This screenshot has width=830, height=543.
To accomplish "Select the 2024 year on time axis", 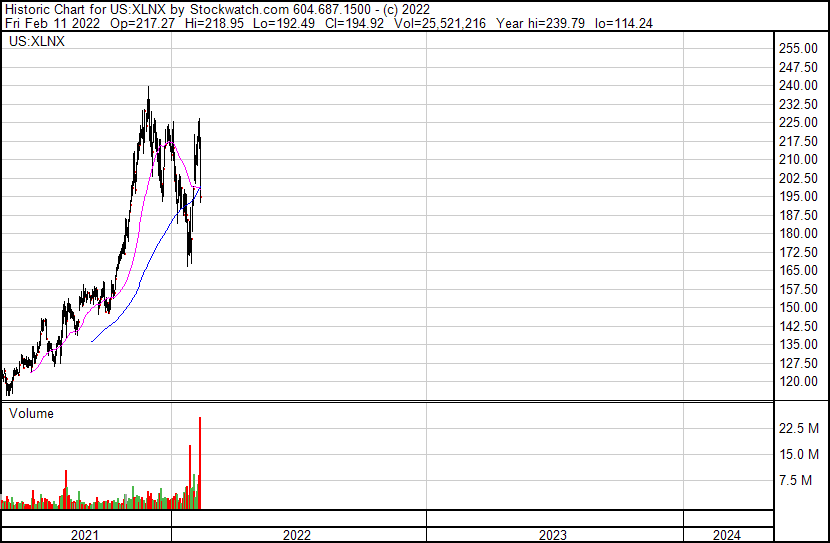I will [727, 536].
